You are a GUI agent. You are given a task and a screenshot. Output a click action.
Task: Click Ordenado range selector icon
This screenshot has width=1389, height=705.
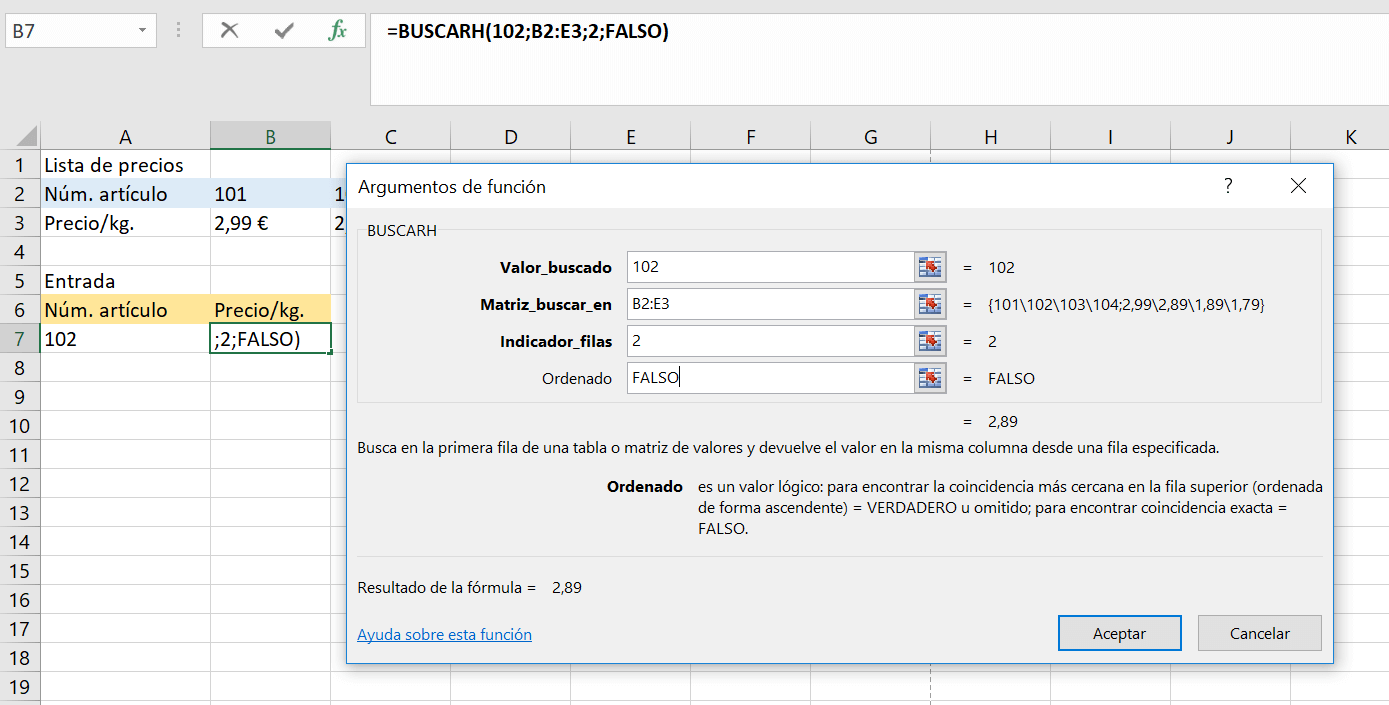[x=930, y=378]
